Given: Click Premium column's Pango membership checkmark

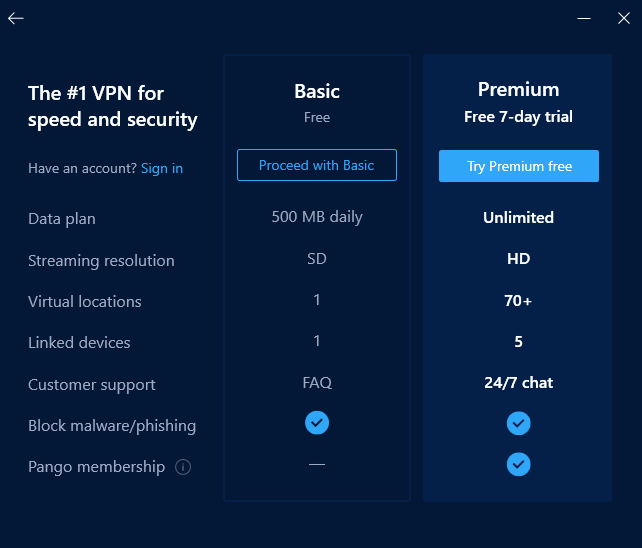Looking at the screenshot, I should [518, 465].
